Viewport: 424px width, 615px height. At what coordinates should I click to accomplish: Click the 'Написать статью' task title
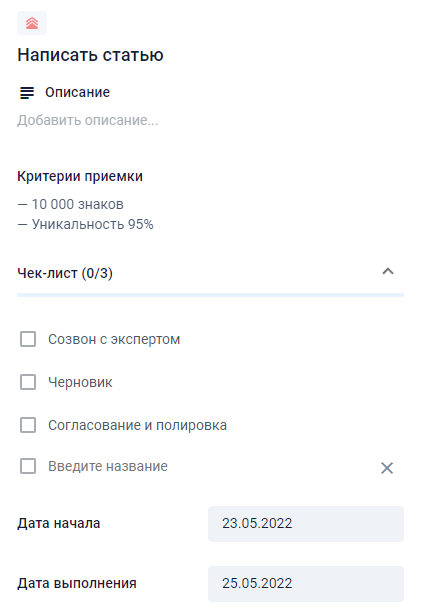point(90,55)
